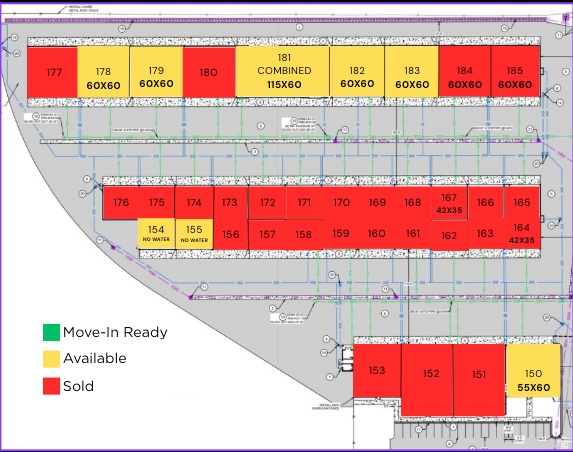Select unit 168 block
Image resolution: width=573 pixels, height=452 pixels.
[413, 203]
